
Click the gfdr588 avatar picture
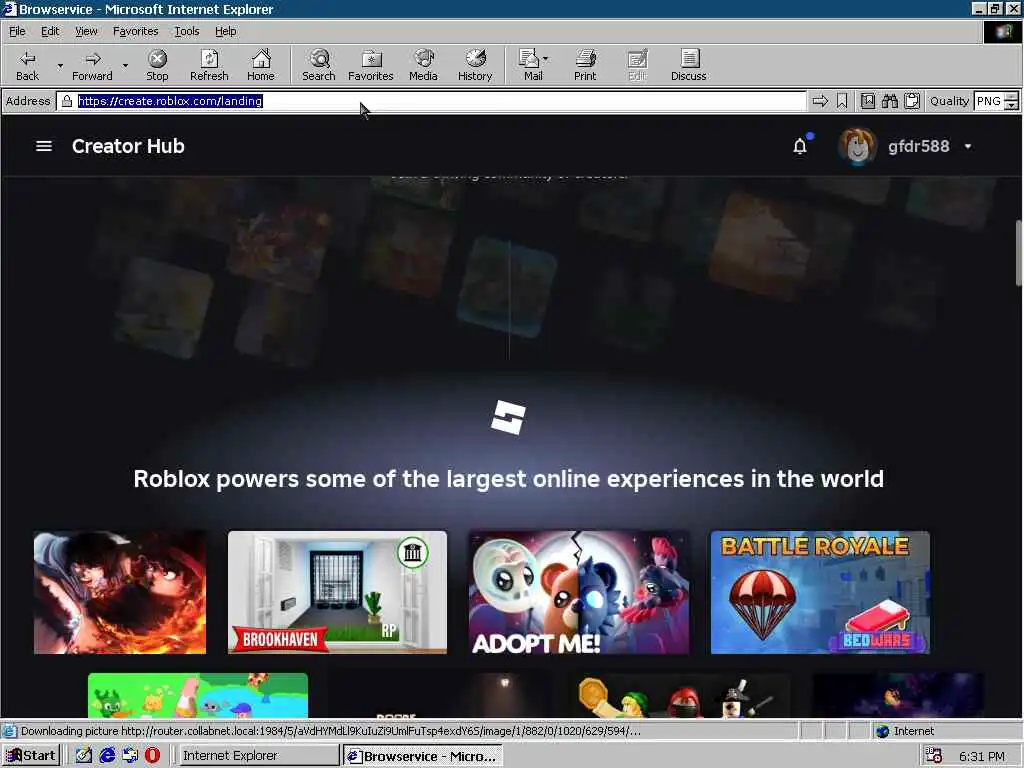click(857, 146)
